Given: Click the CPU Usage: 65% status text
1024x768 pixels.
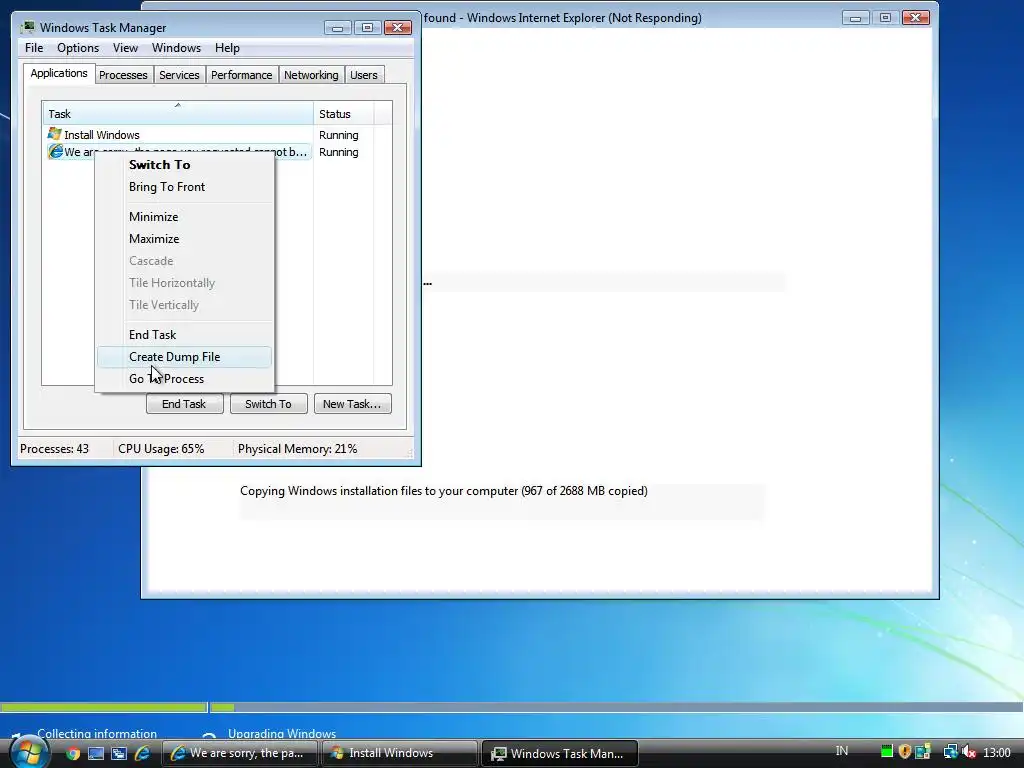Looking at the screenshot, I should click(x=161, y=449).
